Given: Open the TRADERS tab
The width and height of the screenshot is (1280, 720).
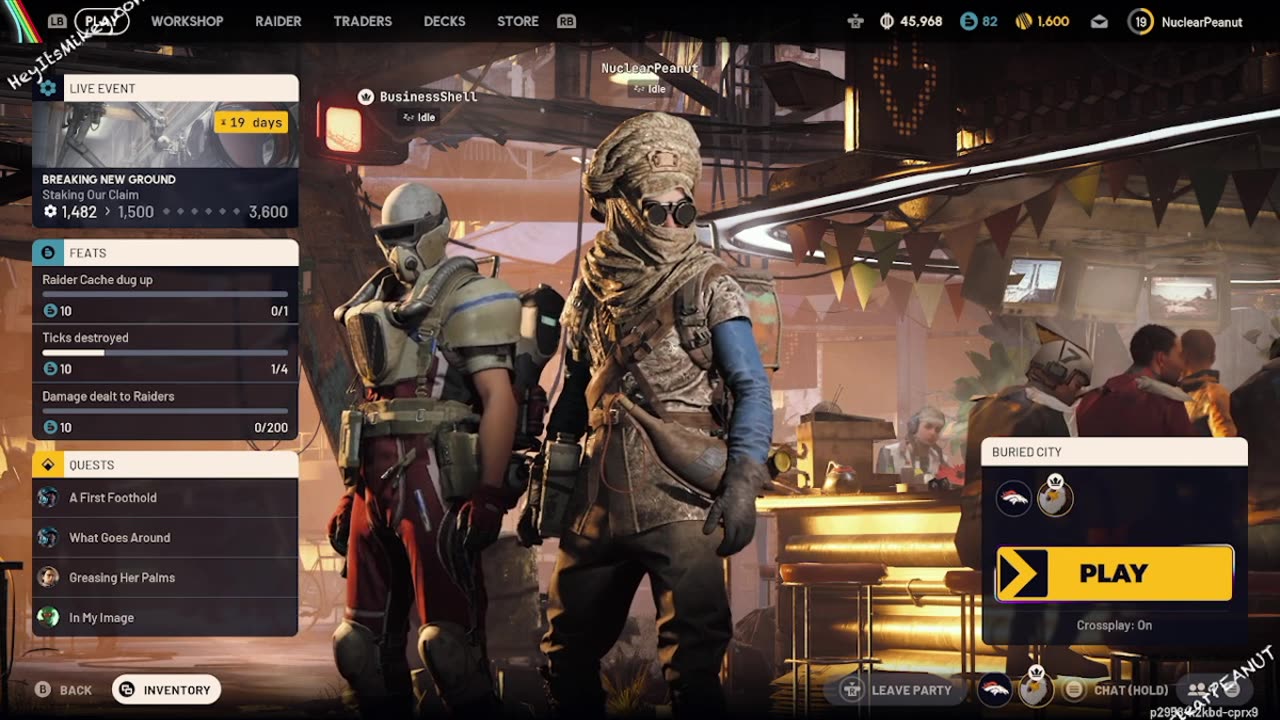Looking at the screenshot, I should coord(362,21).
